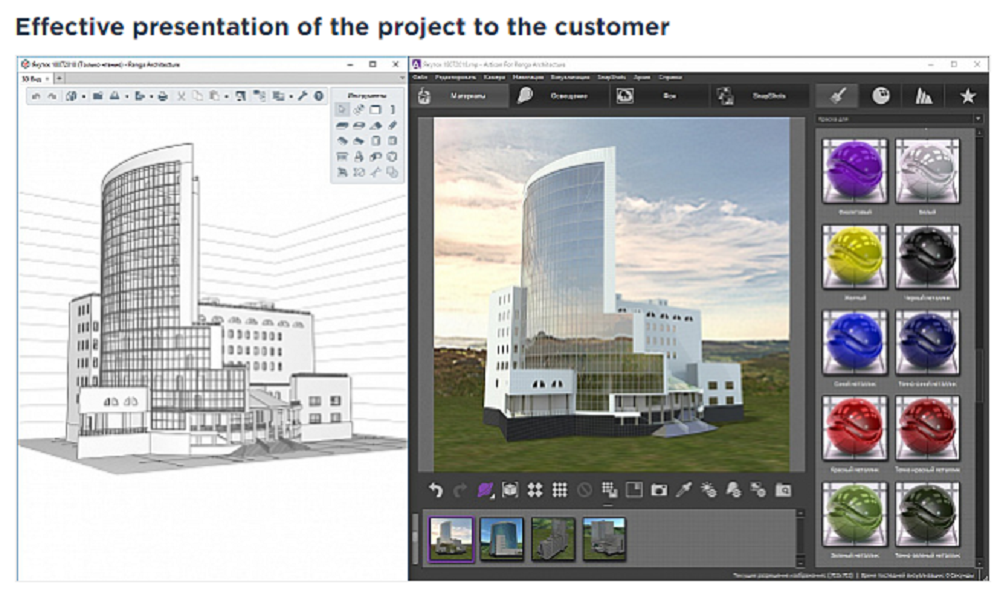Select the eyedropper tool in Artisan
Viewport: 1000px width, 593px height.
click(x=685, y=489)
